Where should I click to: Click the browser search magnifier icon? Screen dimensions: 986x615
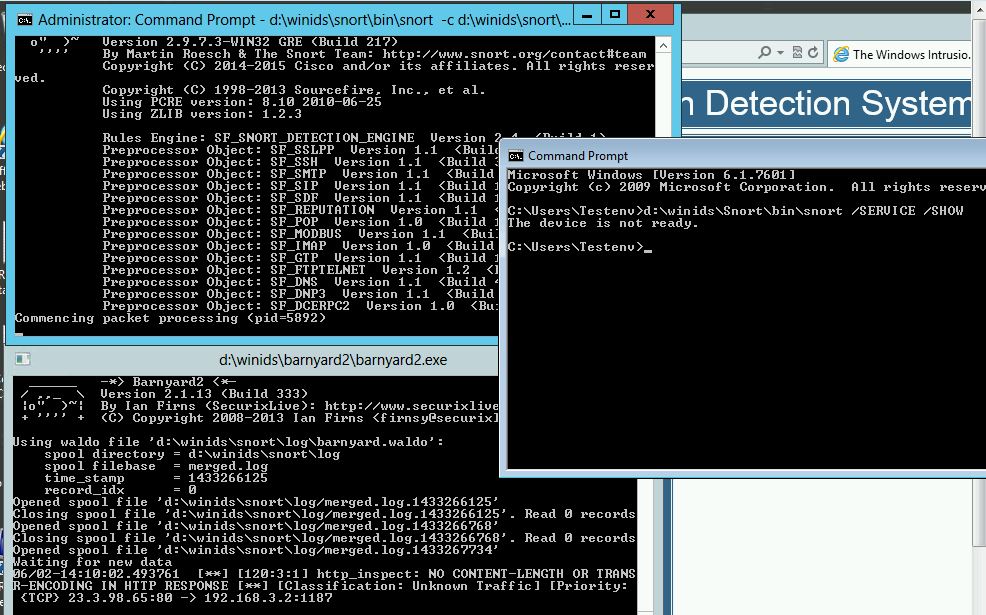coord(765,53)
